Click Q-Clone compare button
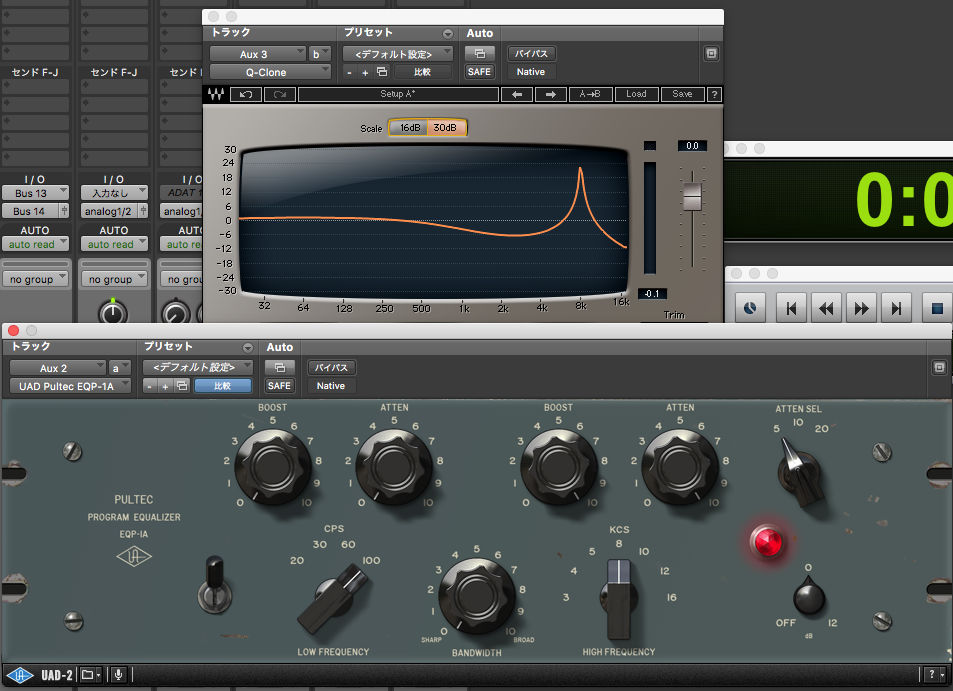 tap(422, 72)
